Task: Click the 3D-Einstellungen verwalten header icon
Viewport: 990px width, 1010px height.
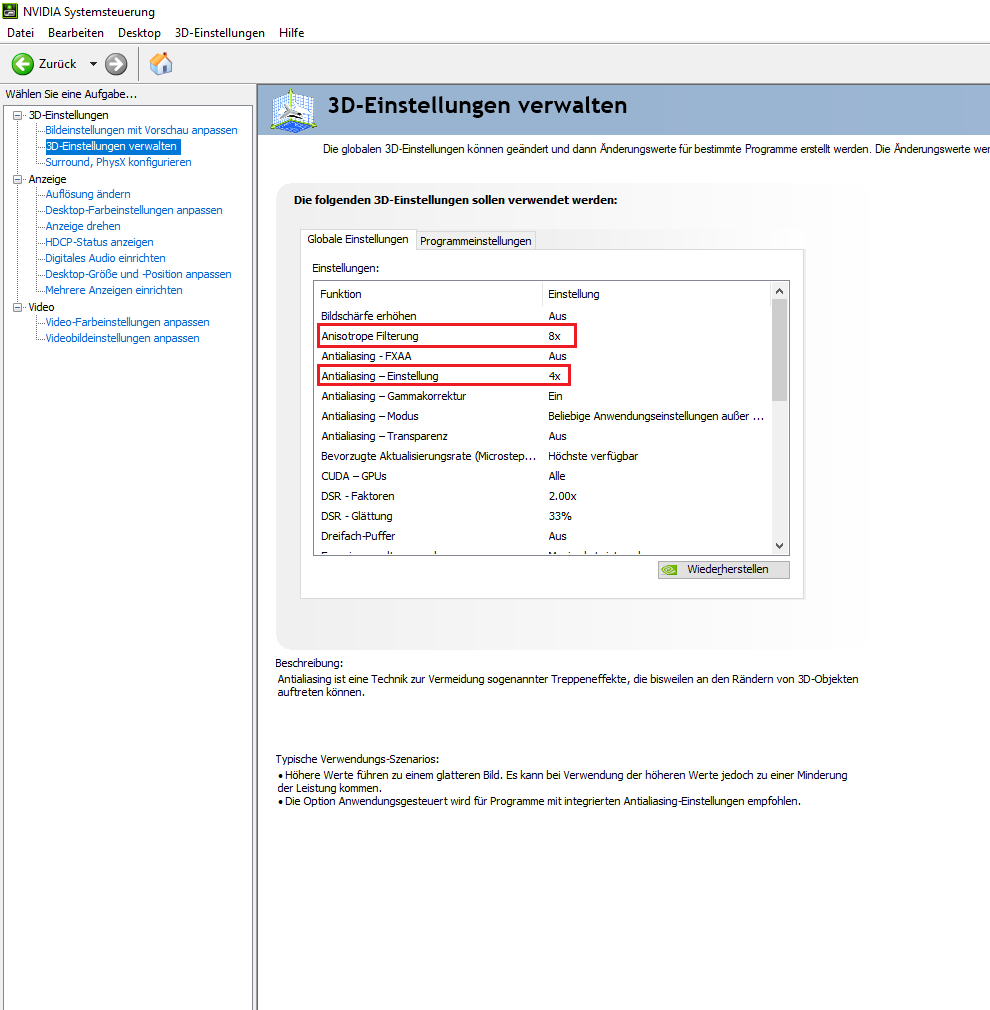Action: coord(294,111)
